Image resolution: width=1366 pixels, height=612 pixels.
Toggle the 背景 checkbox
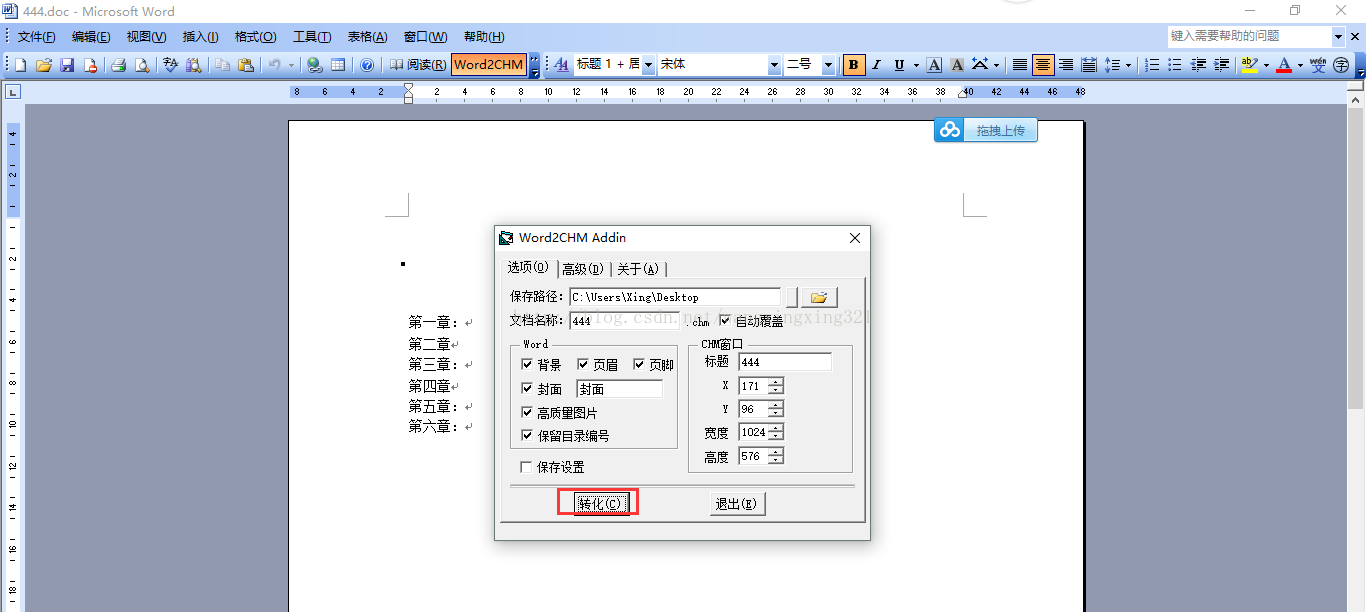tap(527, 365)
